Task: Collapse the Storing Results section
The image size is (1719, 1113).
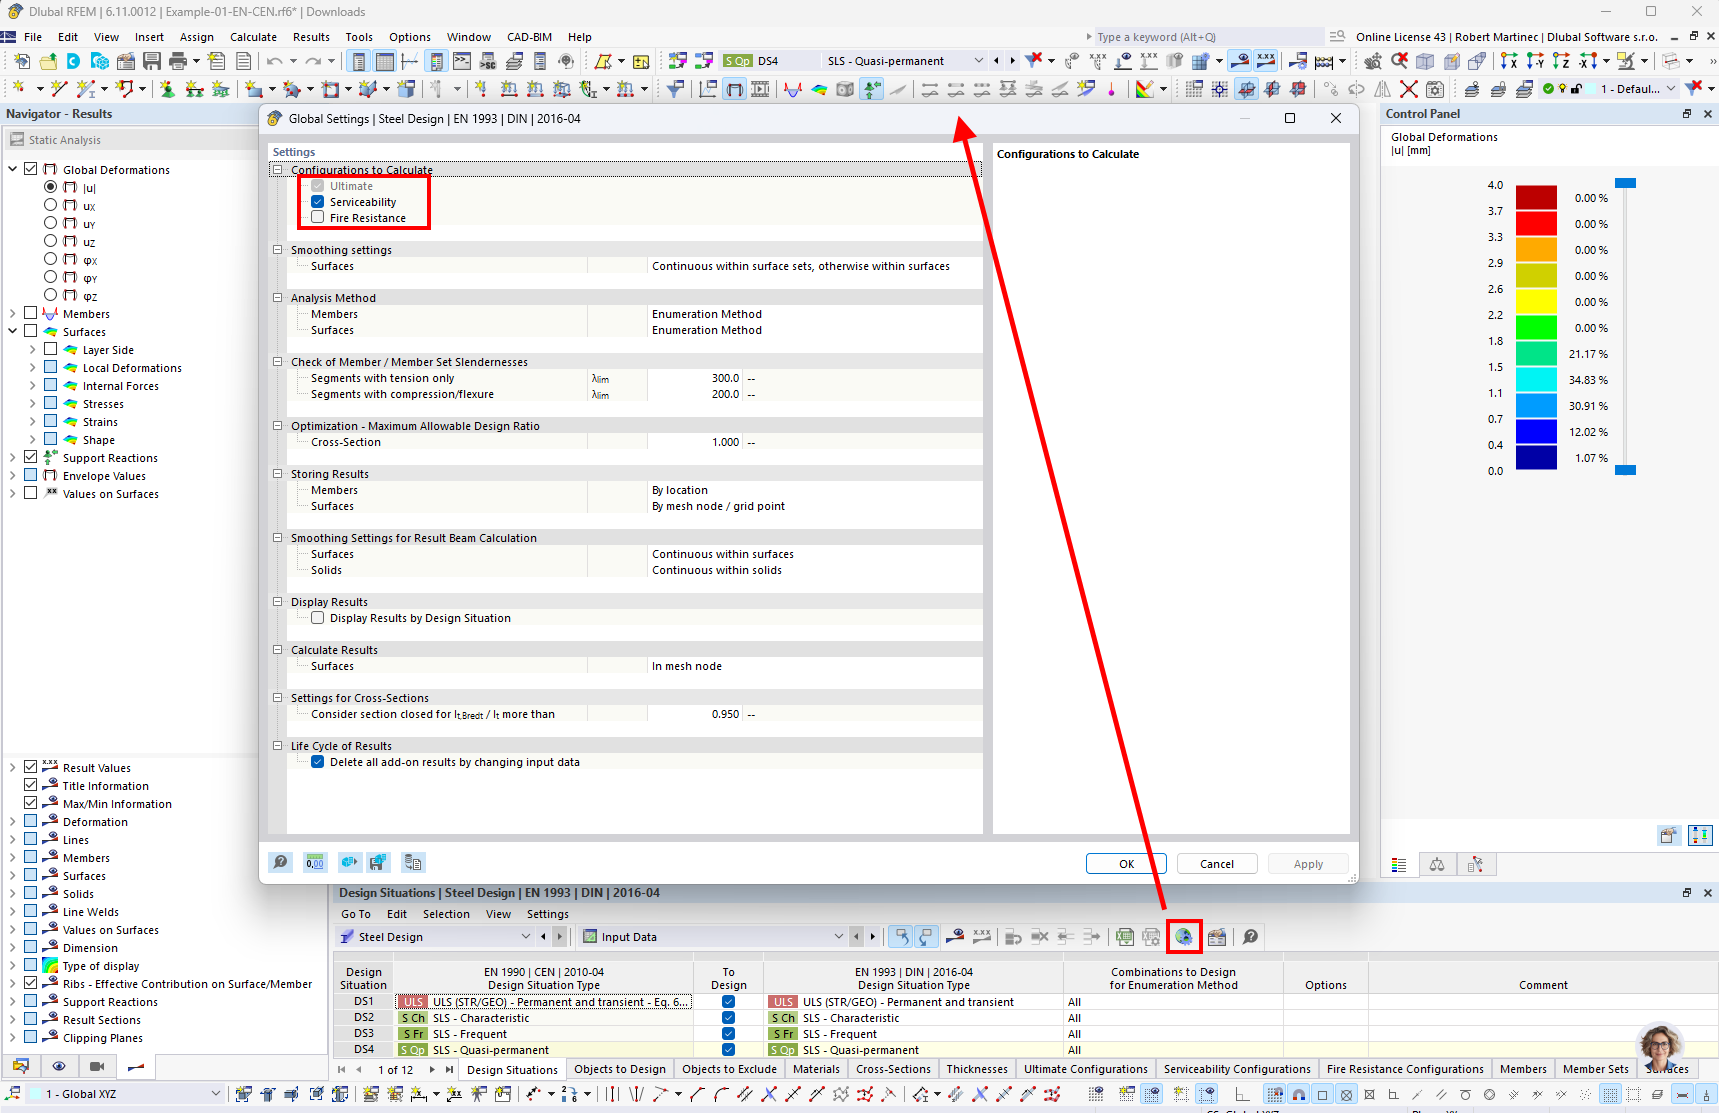Action: coord(278,474)
